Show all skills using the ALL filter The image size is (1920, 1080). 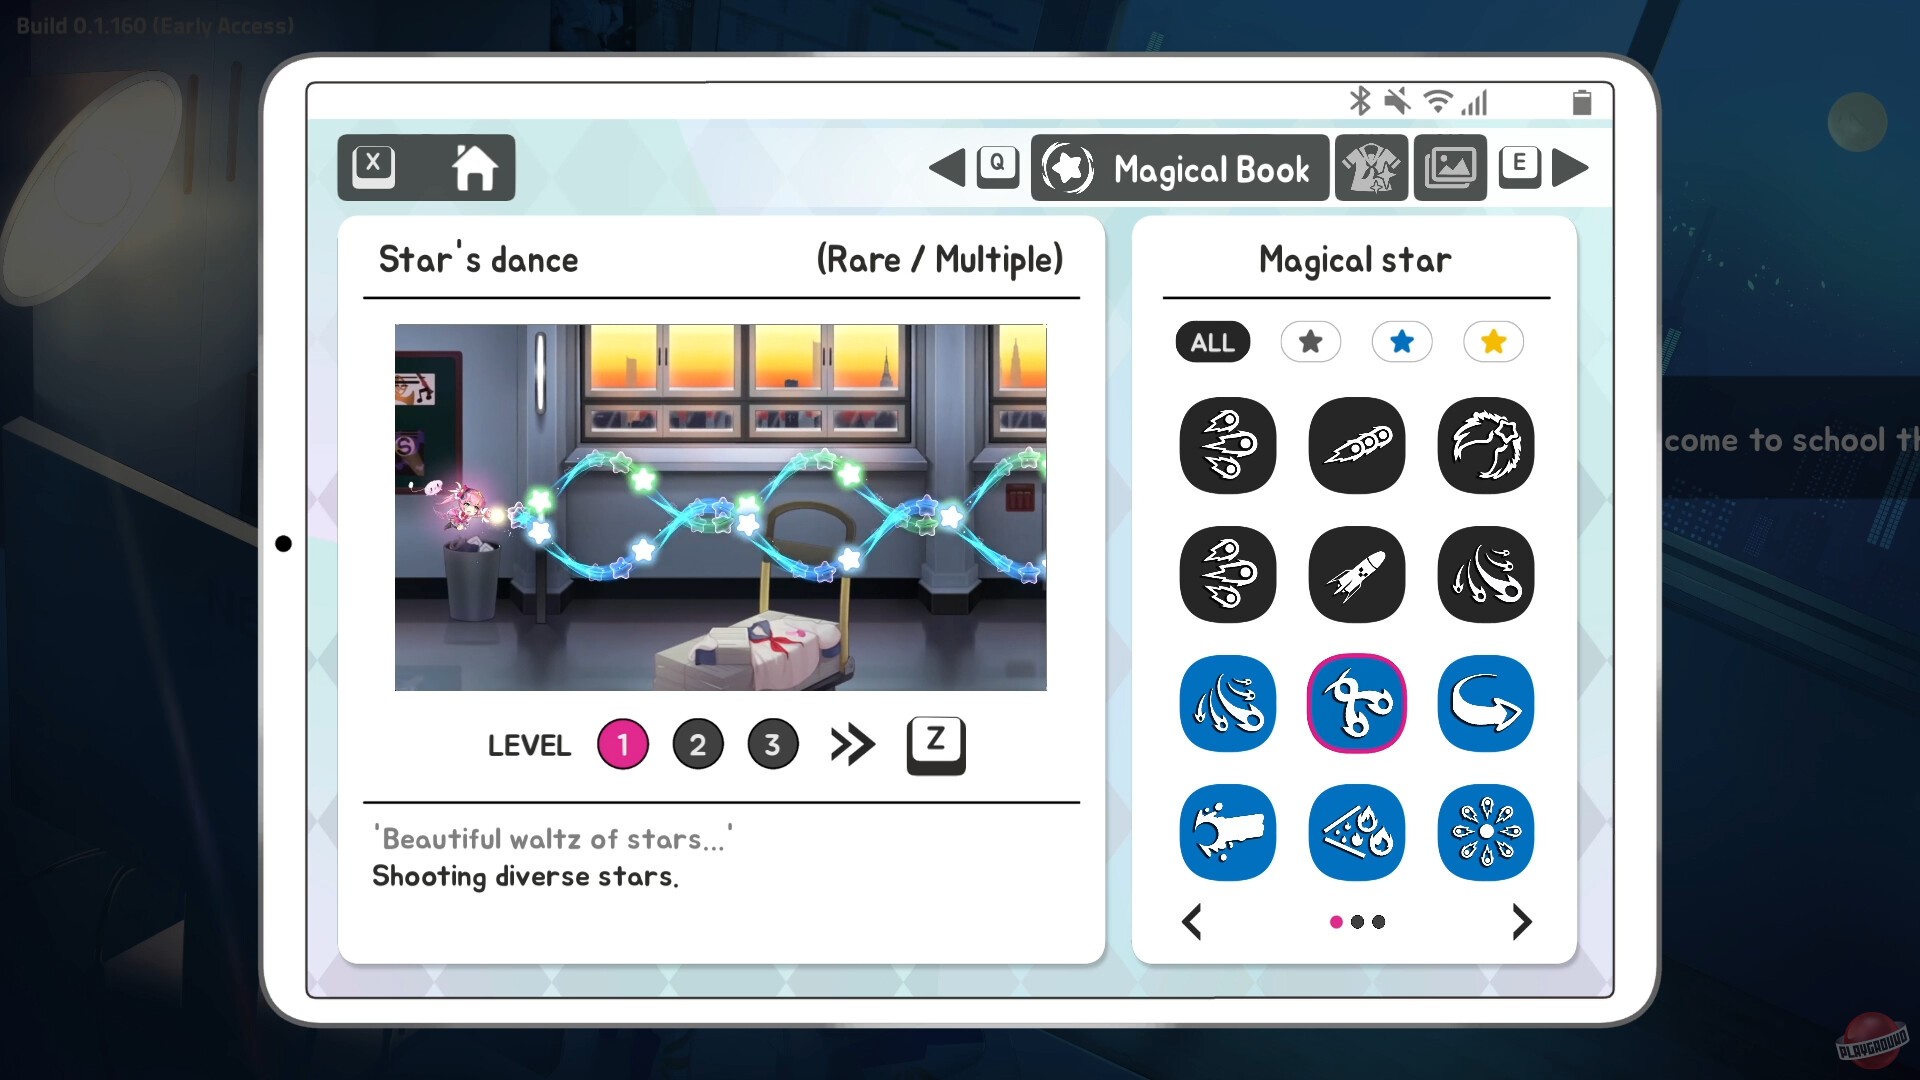click(1211, 342)
